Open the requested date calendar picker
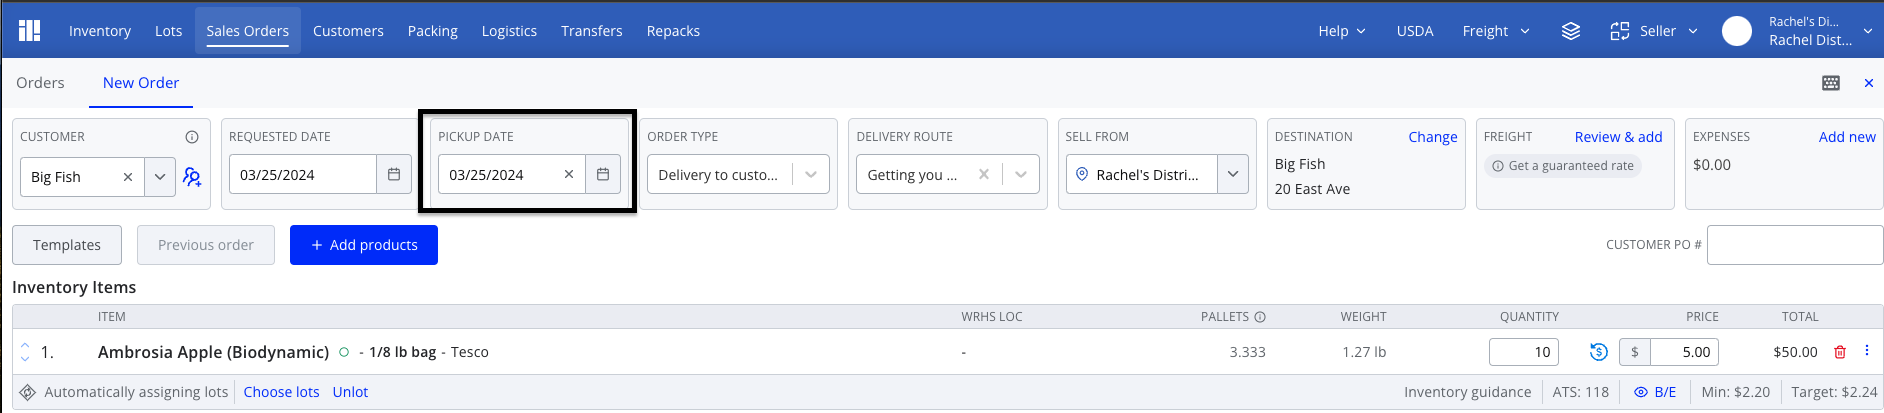 (x=394, y=175)
